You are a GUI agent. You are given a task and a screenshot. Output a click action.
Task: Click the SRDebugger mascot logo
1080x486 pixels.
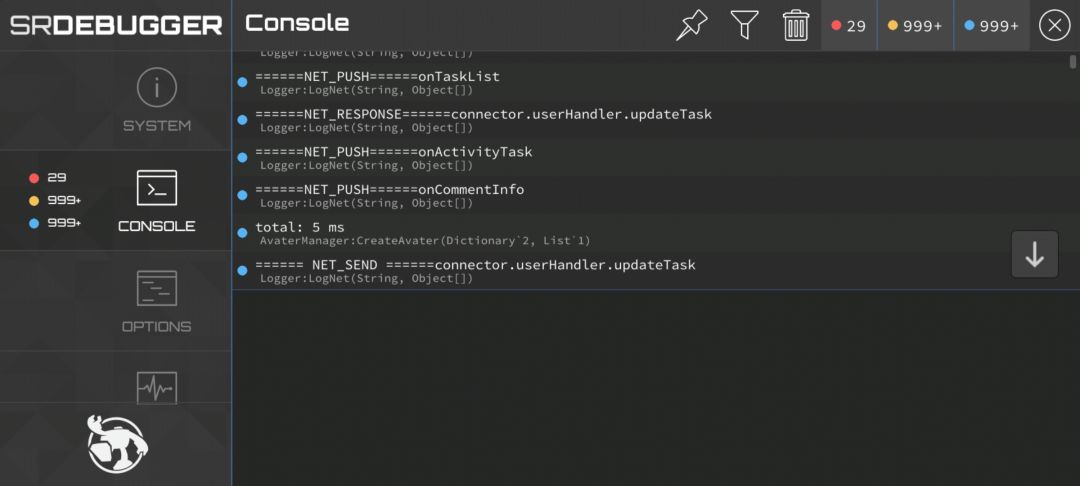pos(117,444)
